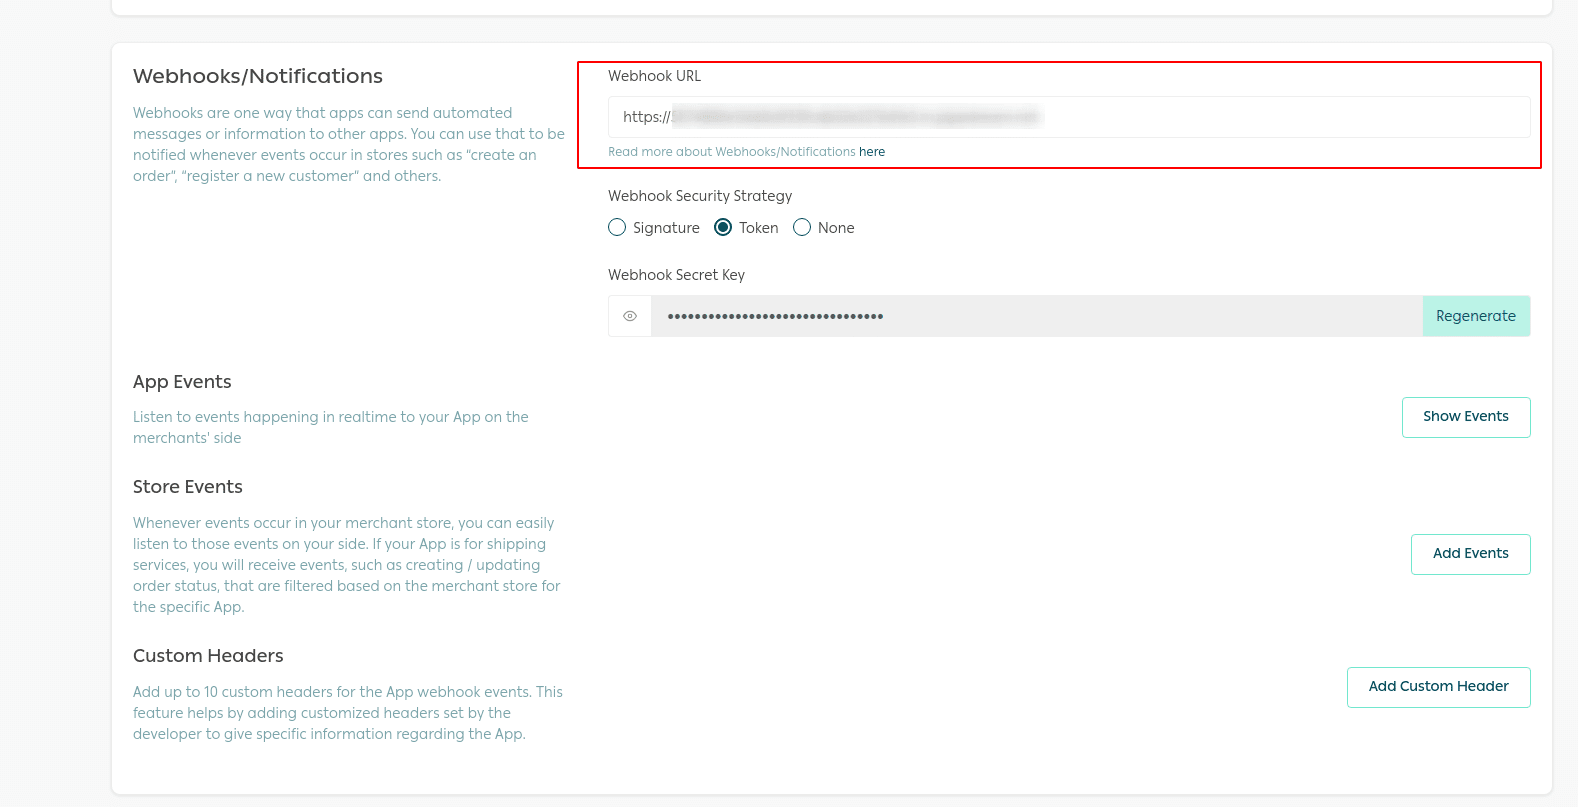The width and height of the screenshot is (1578, 807).
Task: Click the Webhook Security Strategy label
Action: coord(700,196)
